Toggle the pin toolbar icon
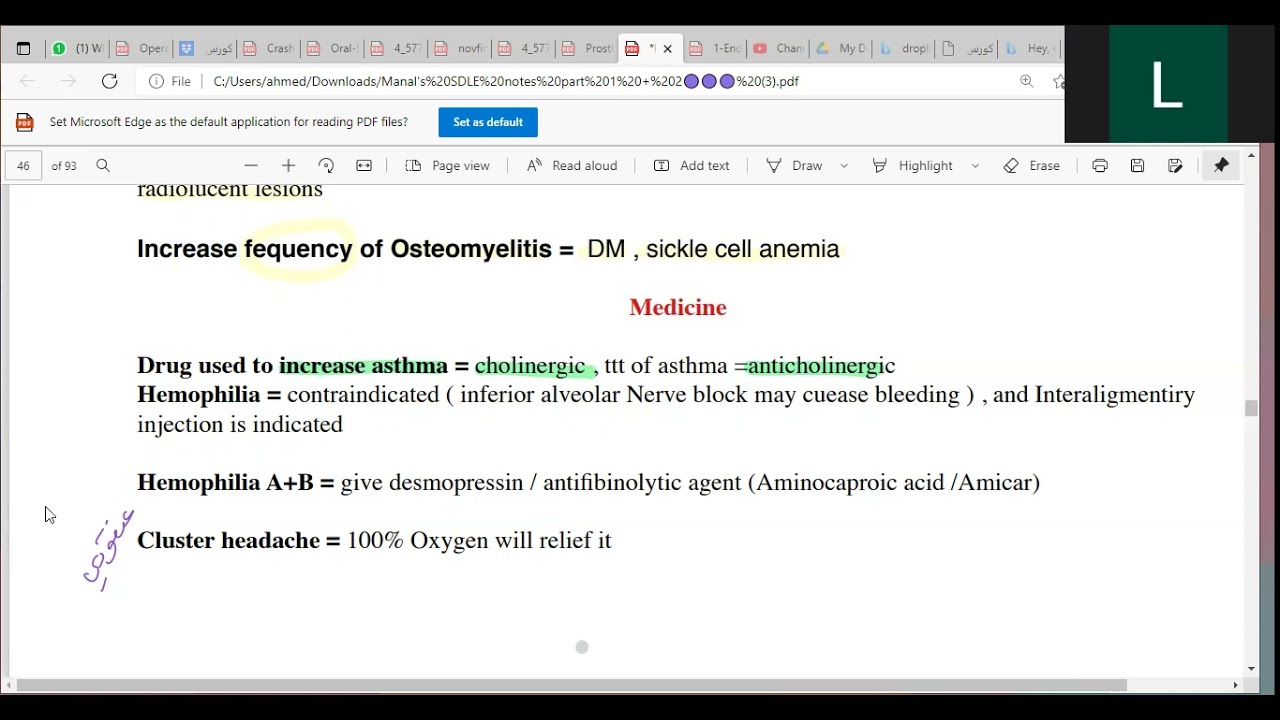 (1221, 166)
